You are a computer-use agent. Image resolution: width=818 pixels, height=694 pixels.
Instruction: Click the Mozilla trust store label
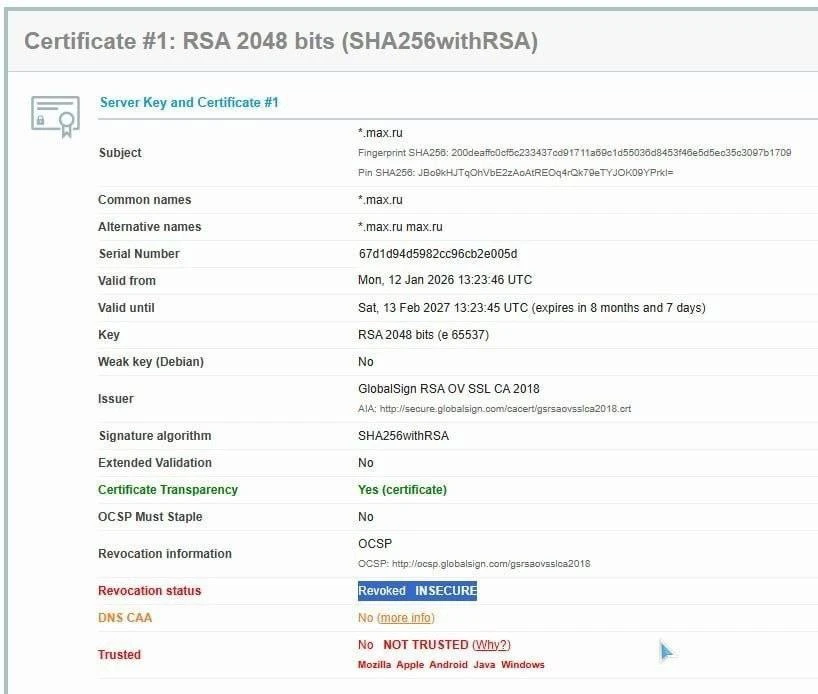(x=374, y=665)
